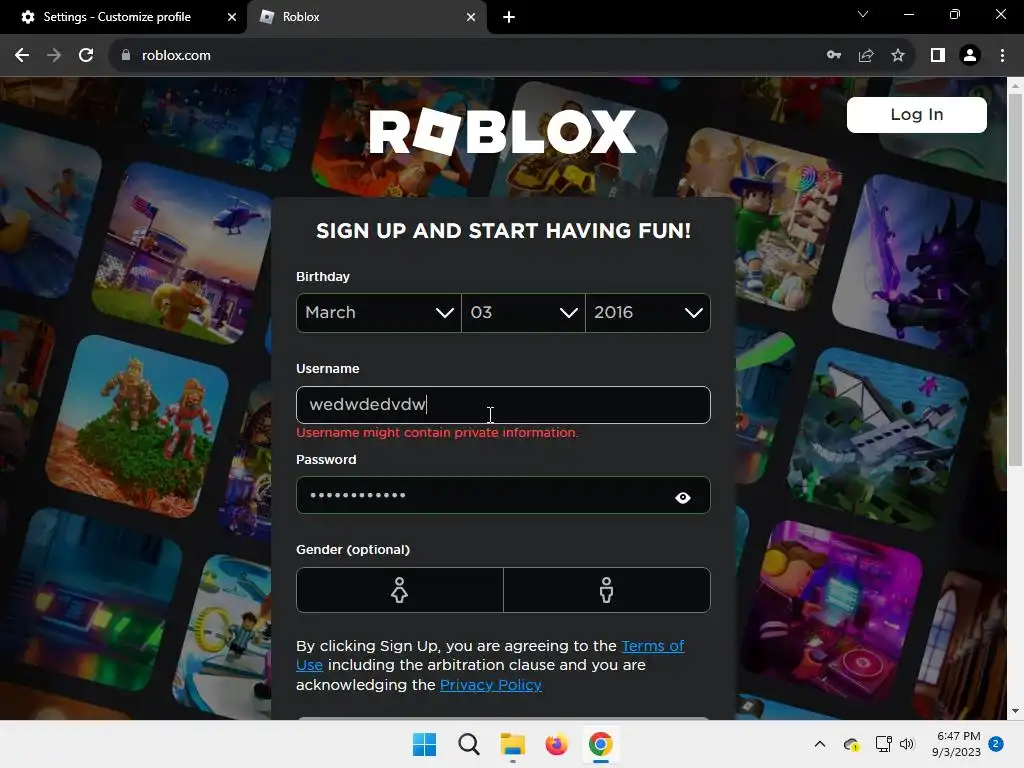Open the birthday year dropdown (2016)
This screenshot has height=768, width=1024.
coord(648,313)
